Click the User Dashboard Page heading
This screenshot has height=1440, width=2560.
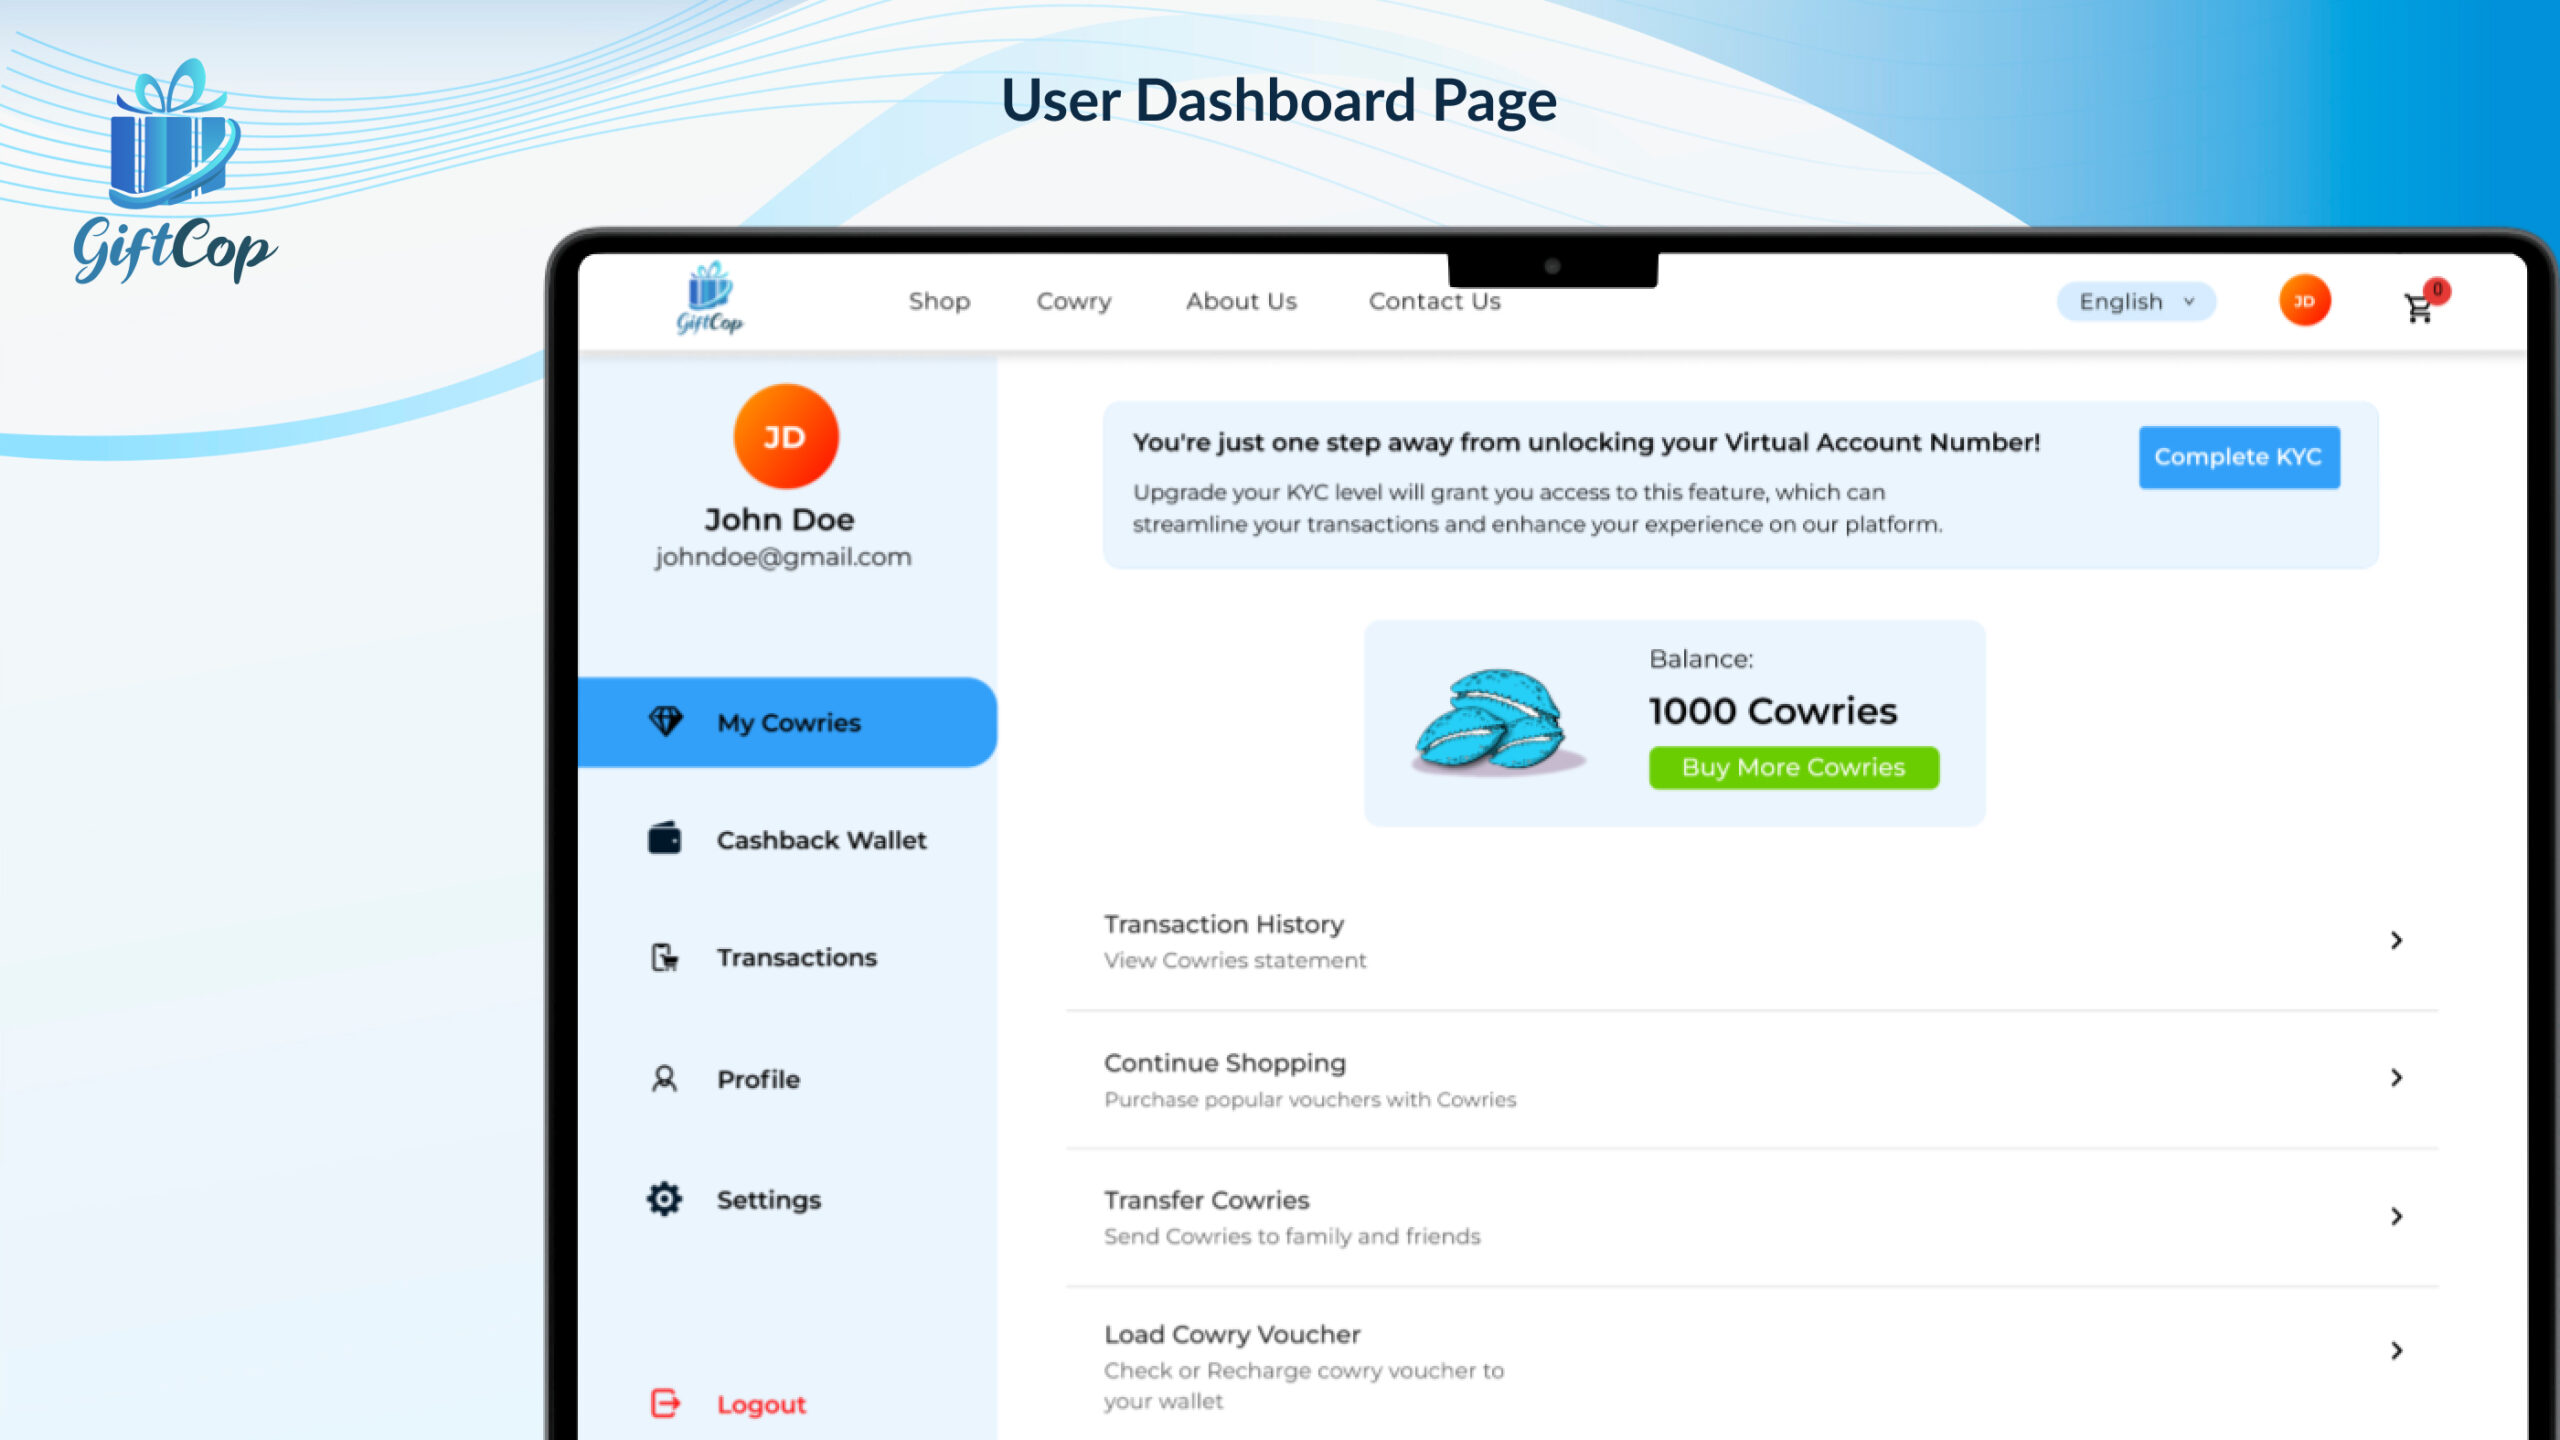click(1279, 100)
